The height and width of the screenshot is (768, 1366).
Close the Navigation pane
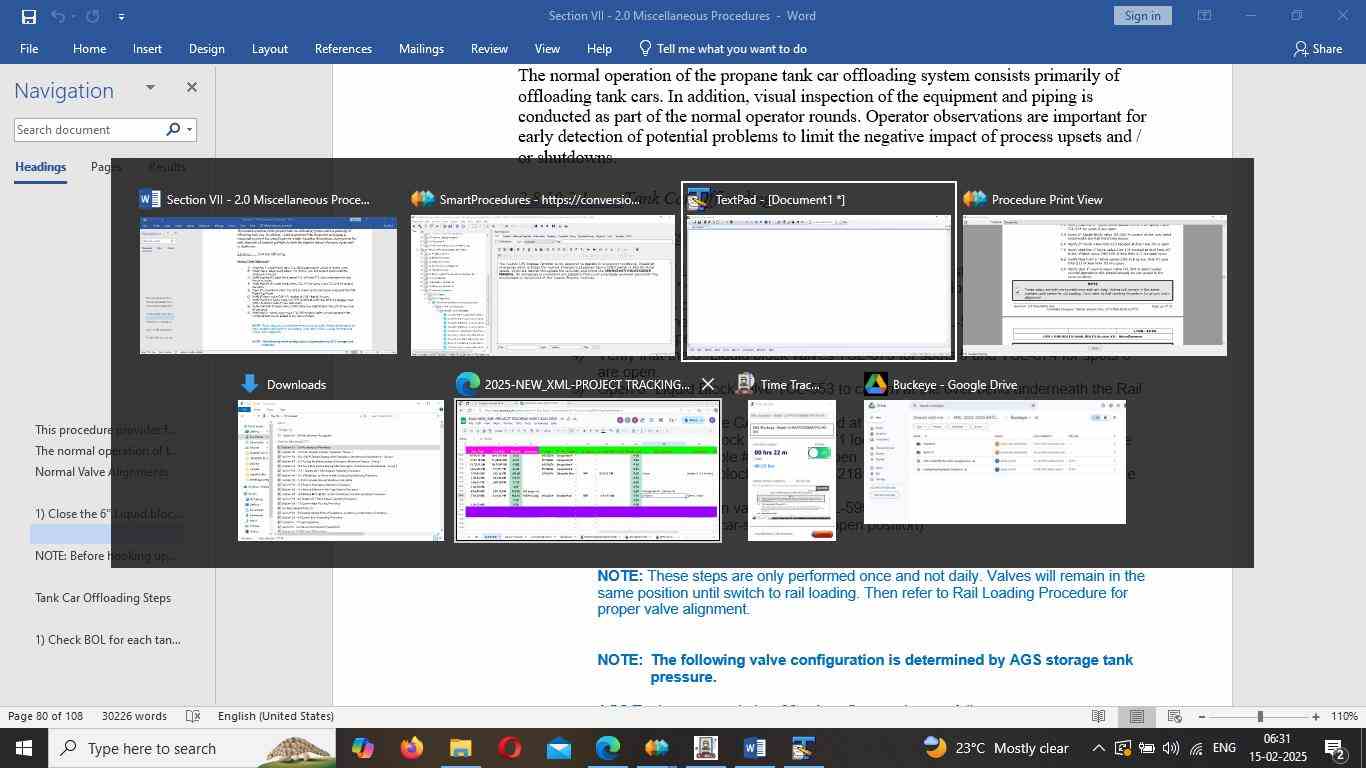click(192, 87)
